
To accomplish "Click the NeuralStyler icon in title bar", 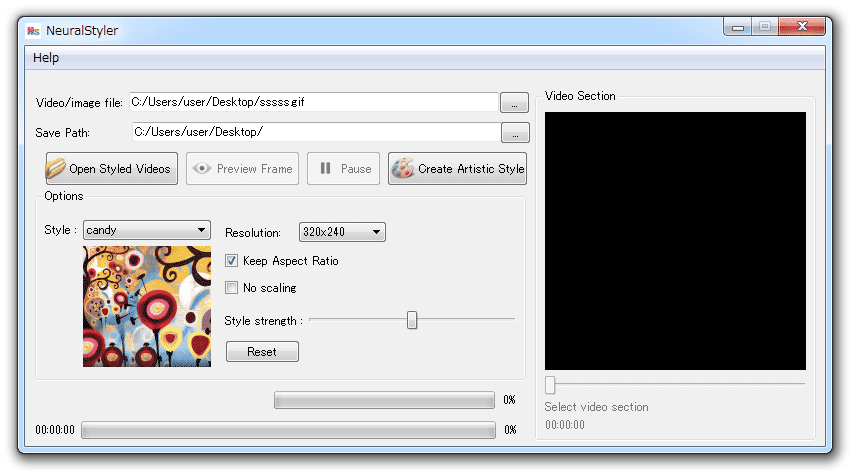I will pos(33,31).
